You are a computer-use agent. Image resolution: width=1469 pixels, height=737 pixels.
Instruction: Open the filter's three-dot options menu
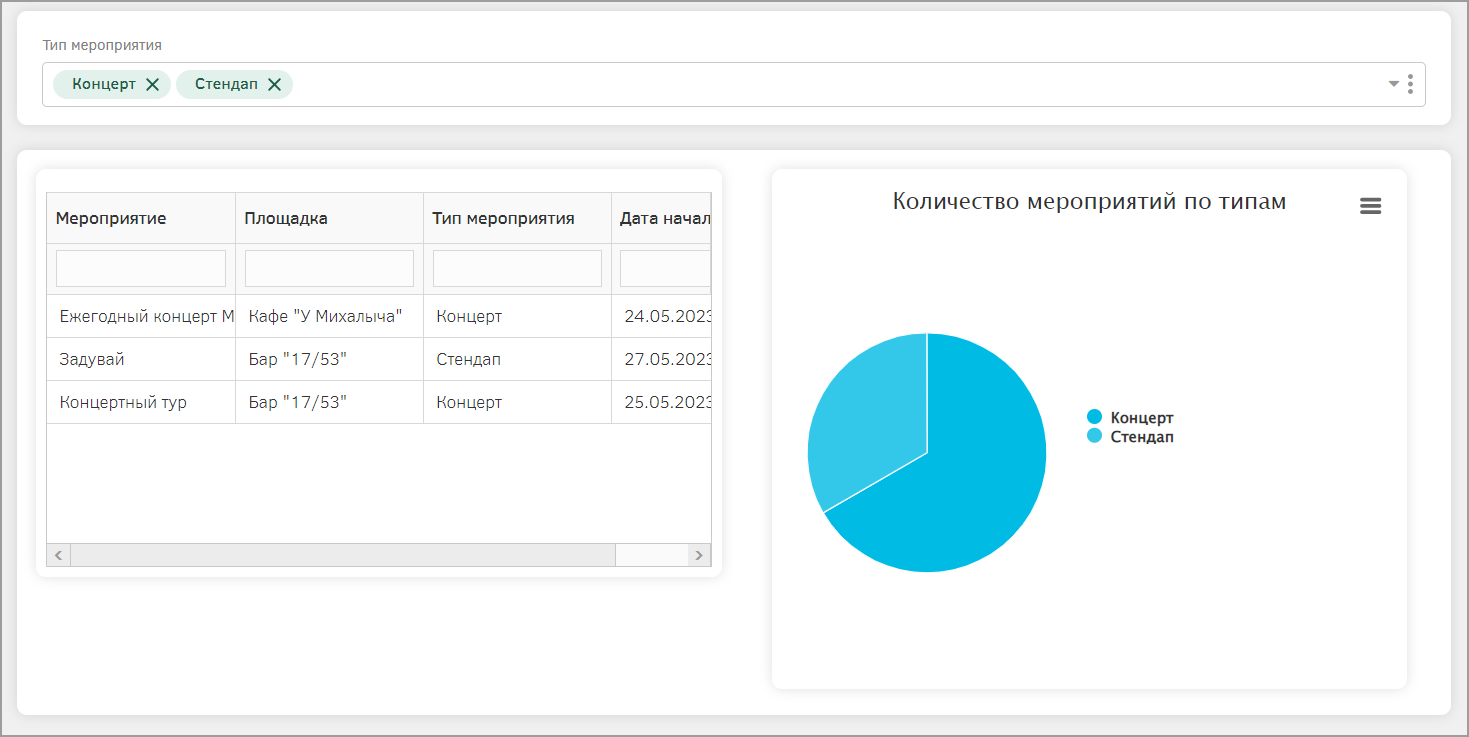1410,84
